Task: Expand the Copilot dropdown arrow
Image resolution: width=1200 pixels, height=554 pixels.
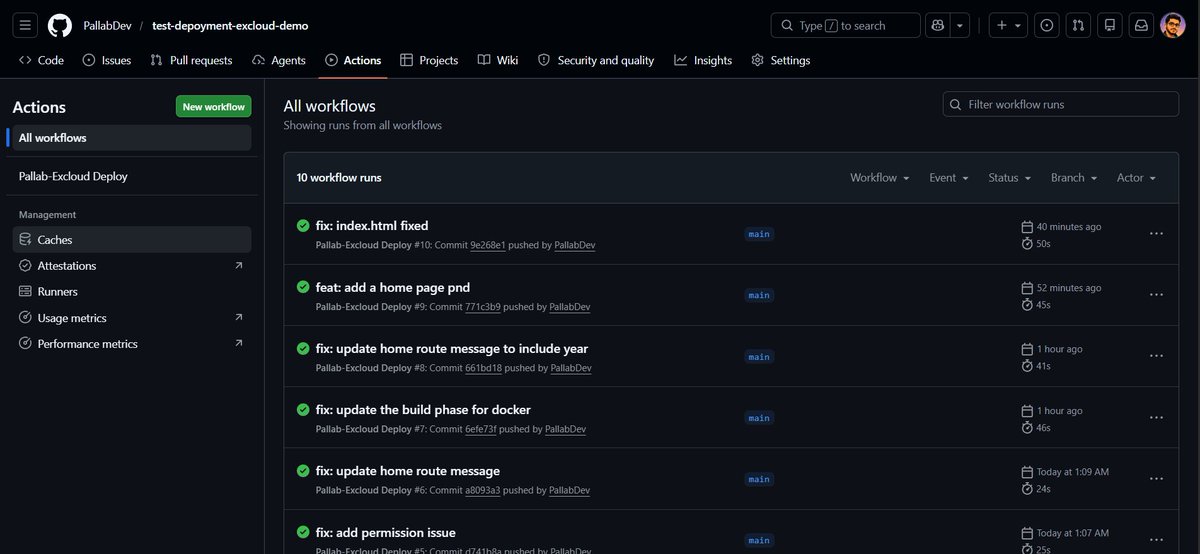Action: (960, 25)
